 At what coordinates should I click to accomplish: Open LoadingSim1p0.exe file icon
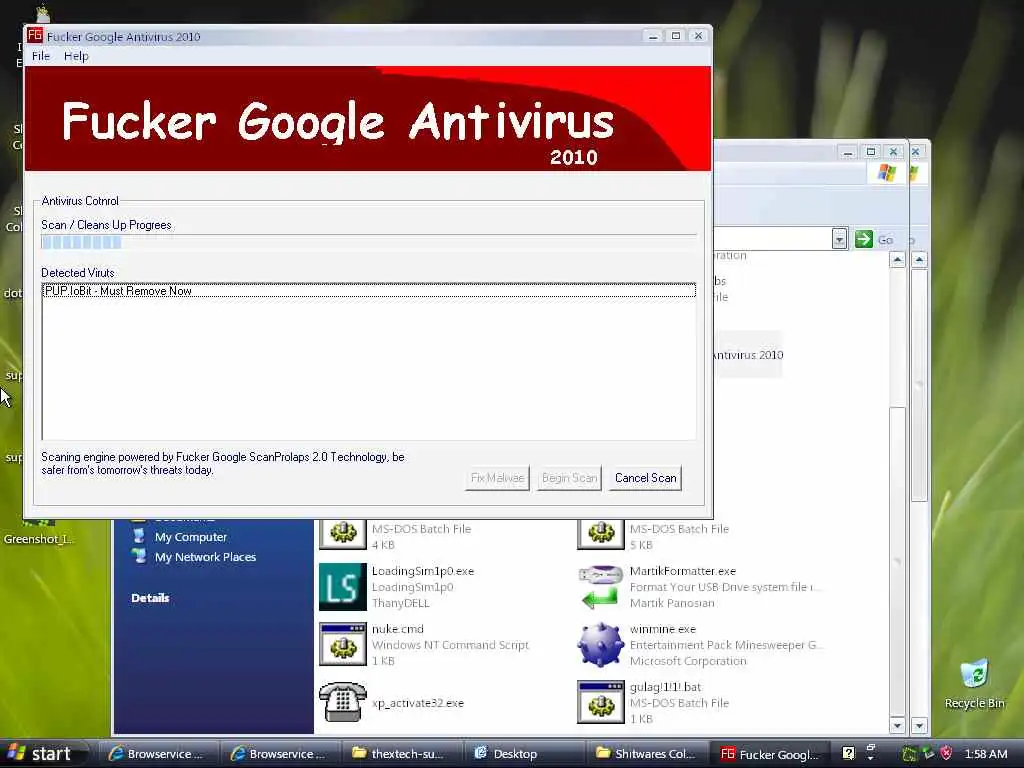(343, 586)
